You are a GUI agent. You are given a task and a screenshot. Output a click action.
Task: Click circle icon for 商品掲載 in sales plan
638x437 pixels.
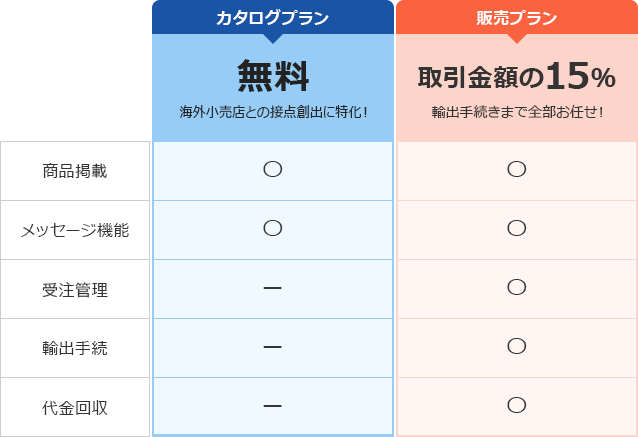[x=517, y=169]
